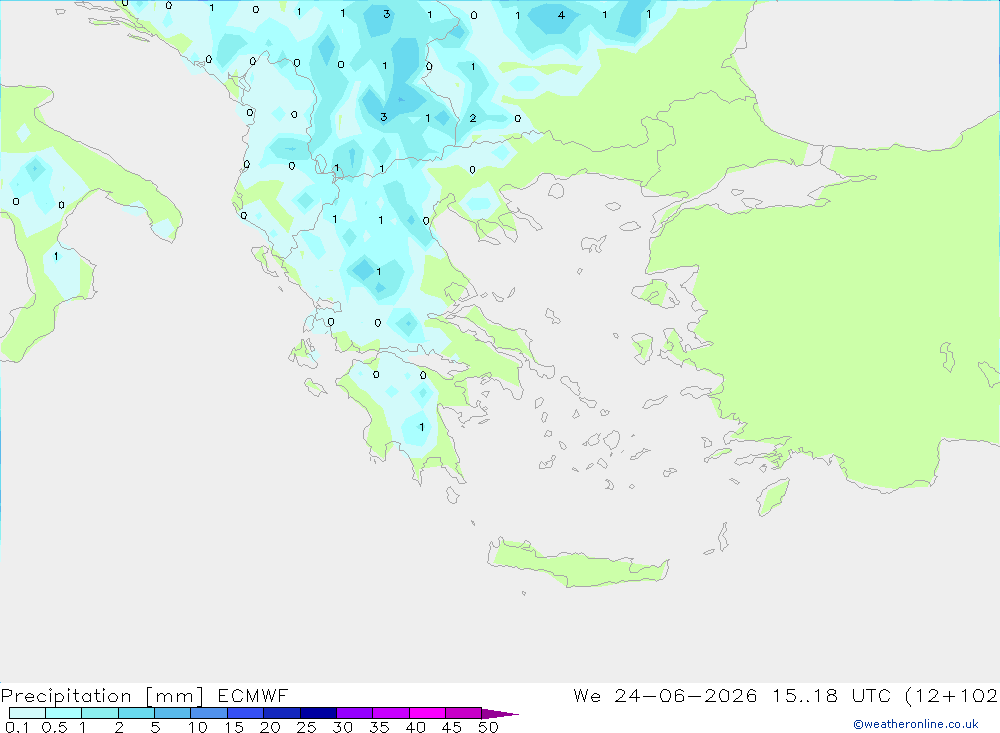Select the 5–10 mm legend color swatch
Screen dimensions: 1000x733
pos(173,713)
